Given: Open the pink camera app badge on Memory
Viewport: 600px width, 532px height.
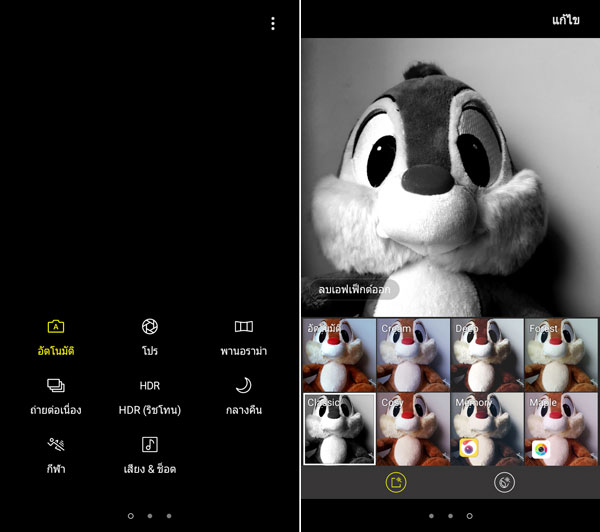Looking at the screenshot, I should pos(469,448).
